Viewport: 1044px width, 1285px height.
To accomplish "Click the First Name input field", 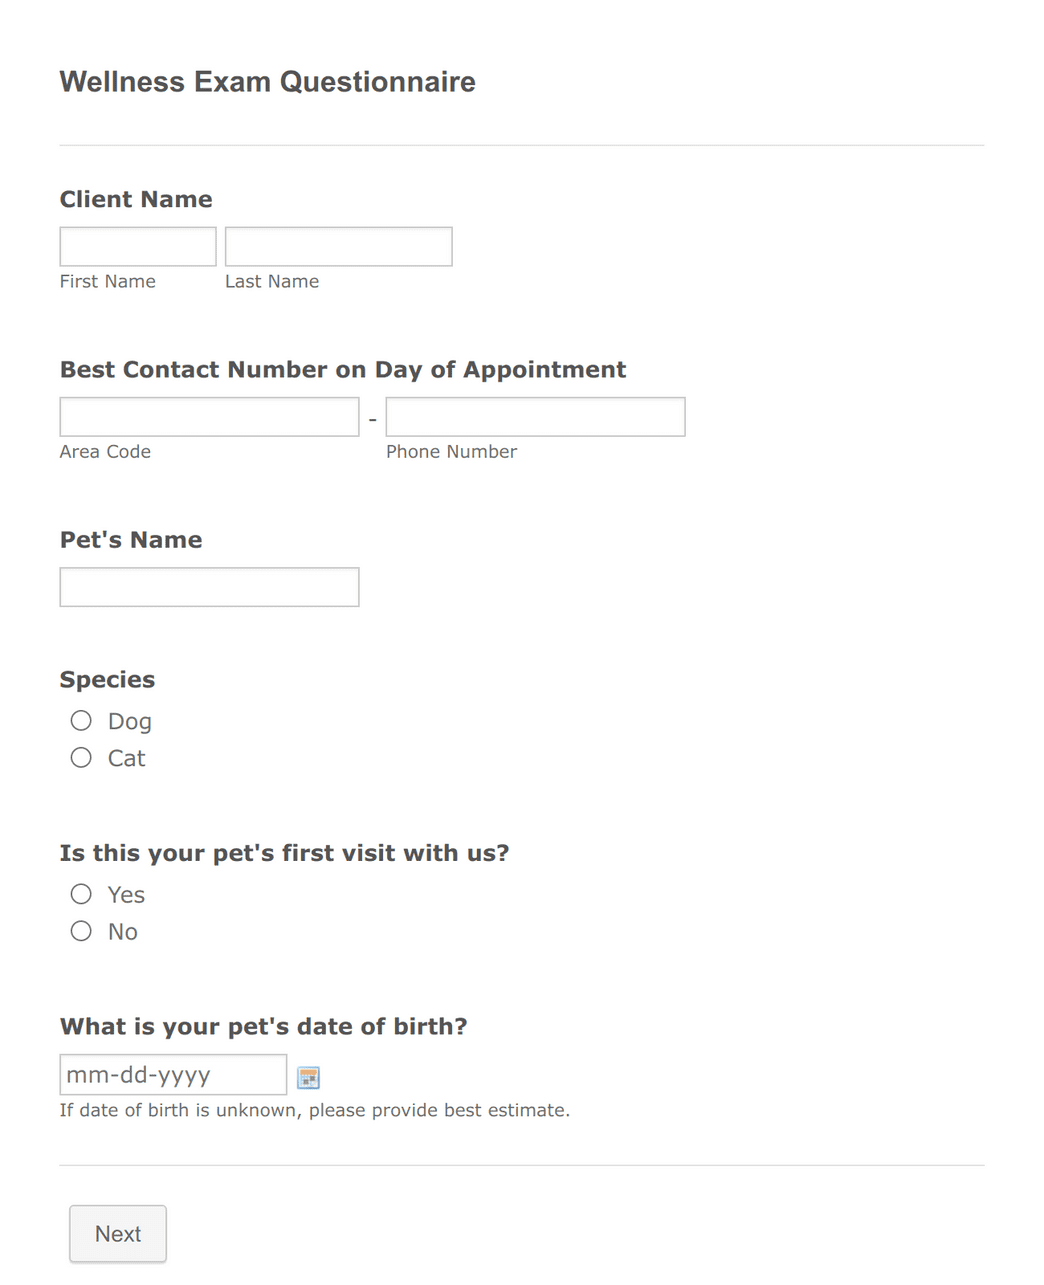I will pyautogui.click(x=138, y=247).
